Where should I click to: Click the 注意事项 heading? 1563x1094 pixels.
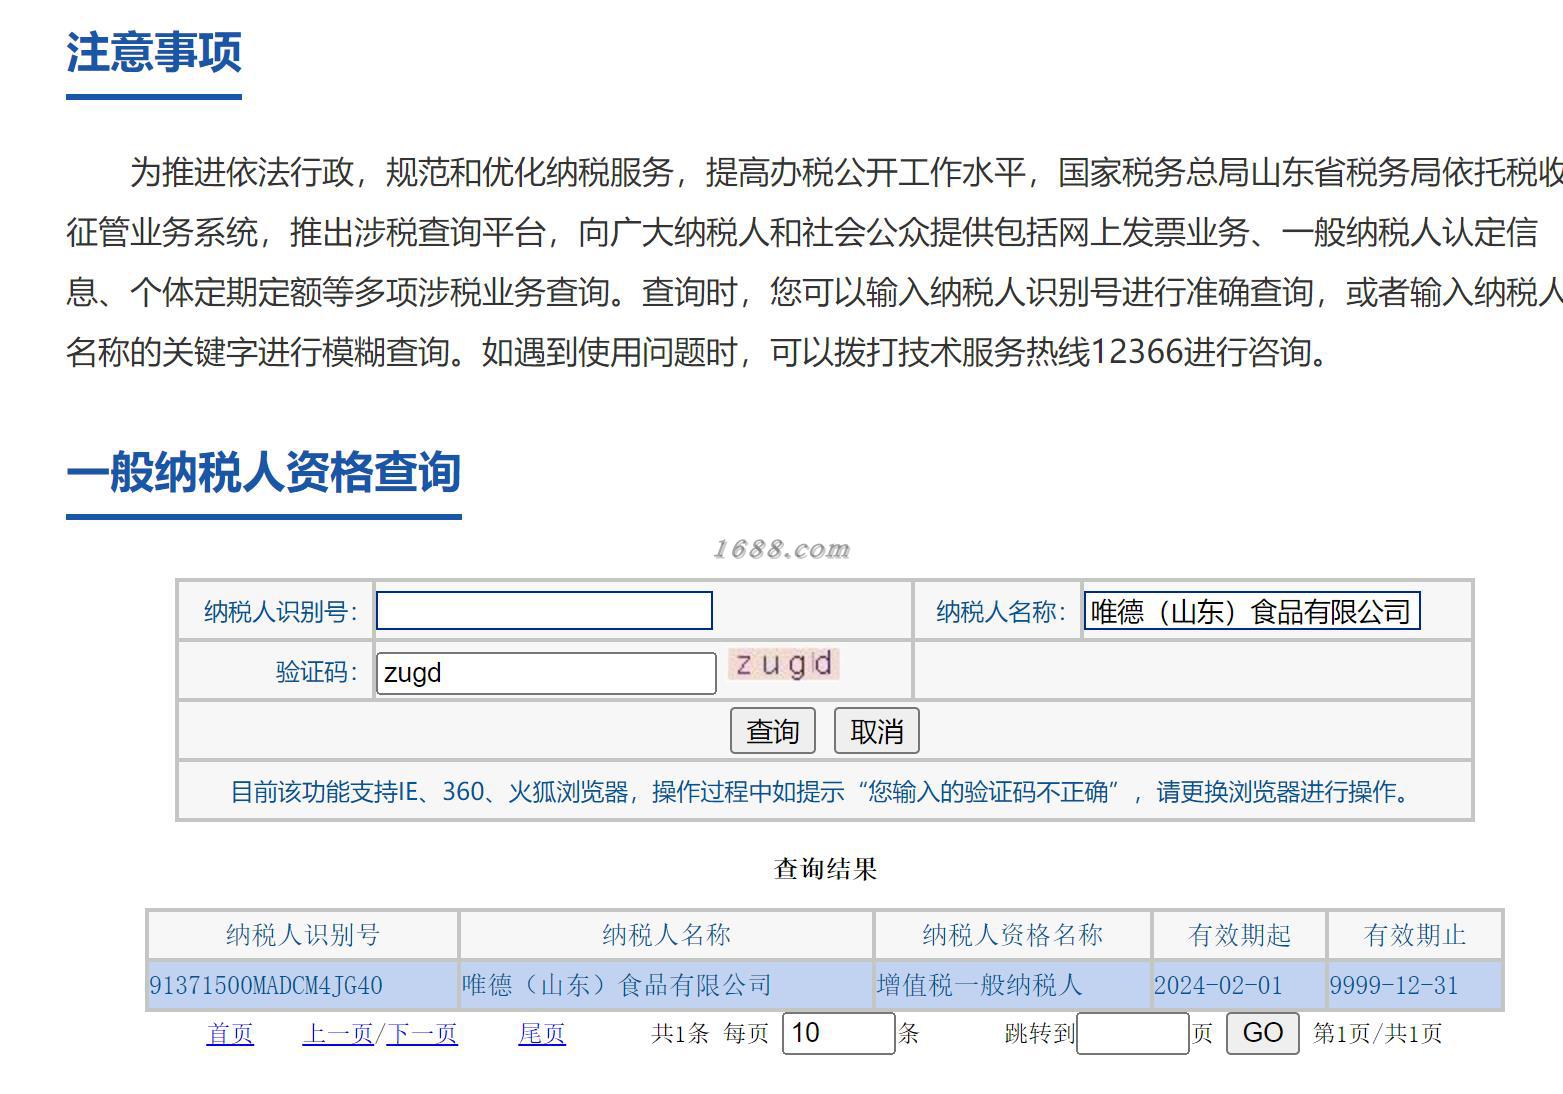(154, 52)
